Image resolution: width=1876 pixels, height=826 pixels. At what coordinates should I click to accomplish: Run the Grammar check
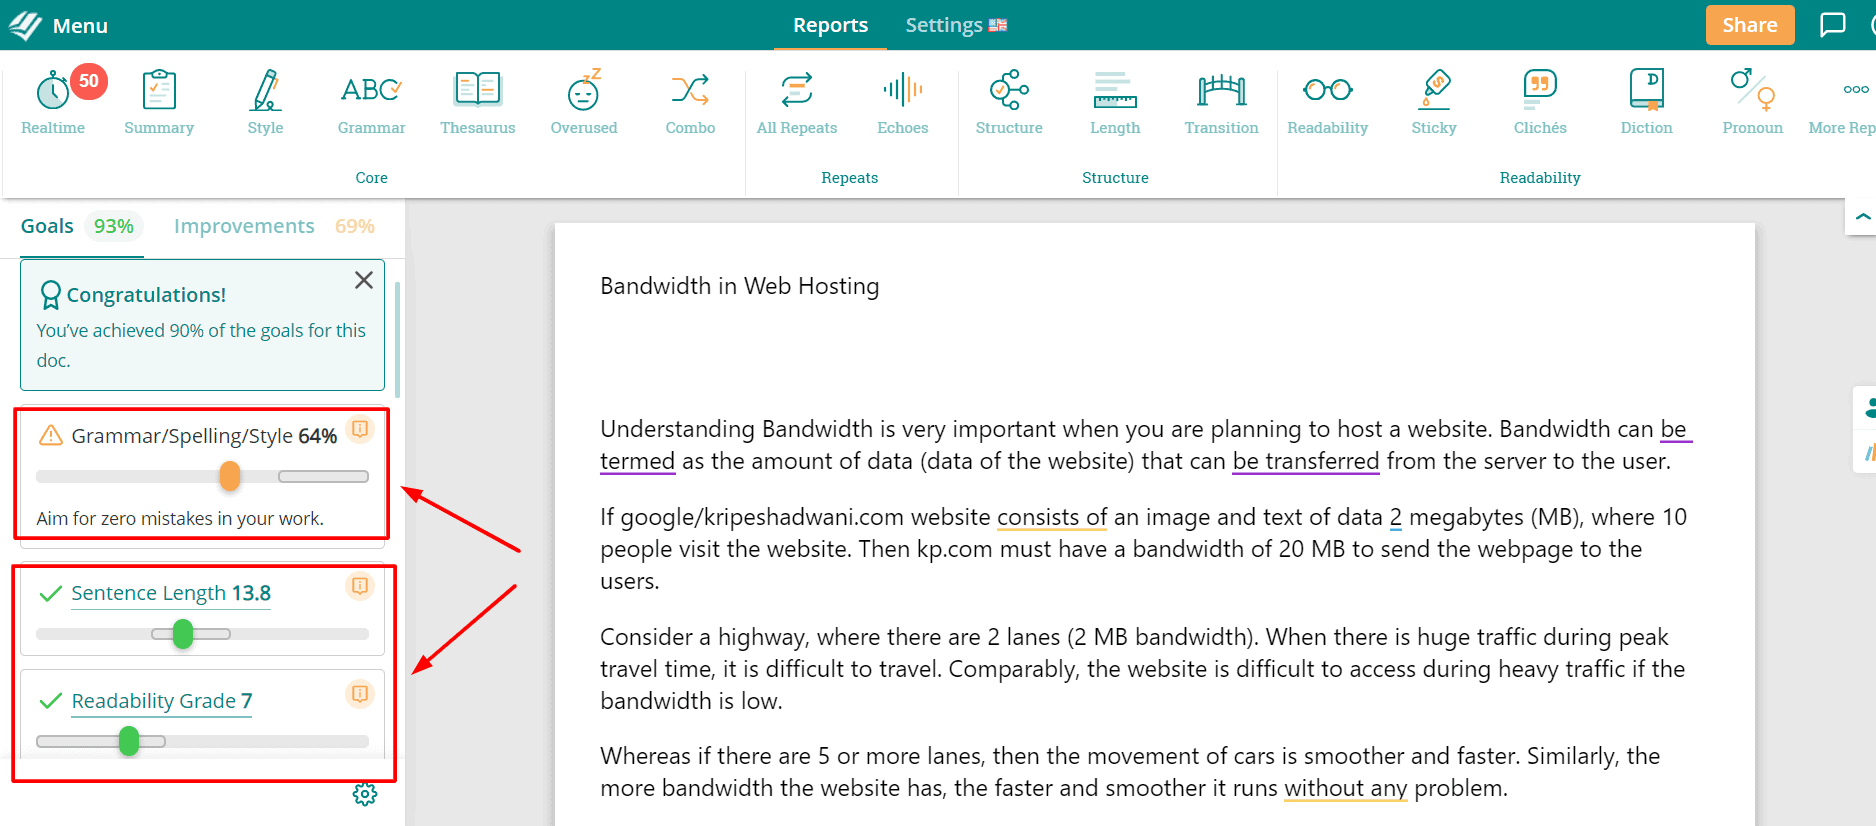(x=371, y=101)
